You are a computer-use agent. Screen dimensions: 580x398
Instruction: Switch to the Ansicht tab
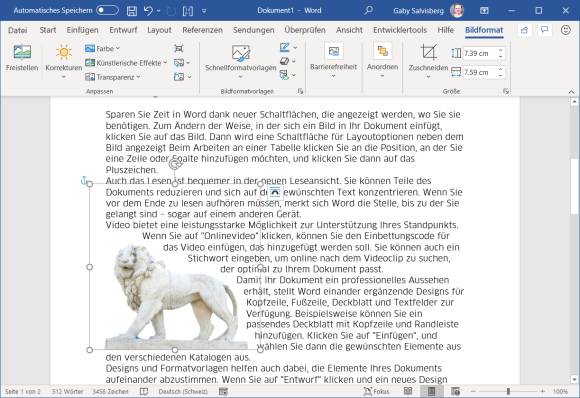(349, 30)
